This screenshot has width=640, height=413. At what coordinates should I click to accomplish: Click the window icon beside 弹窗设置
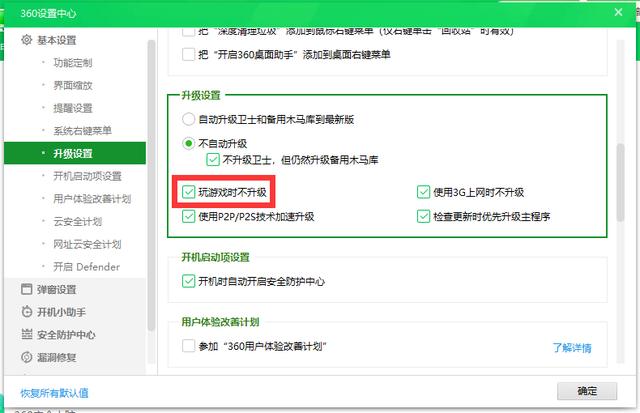27,289
